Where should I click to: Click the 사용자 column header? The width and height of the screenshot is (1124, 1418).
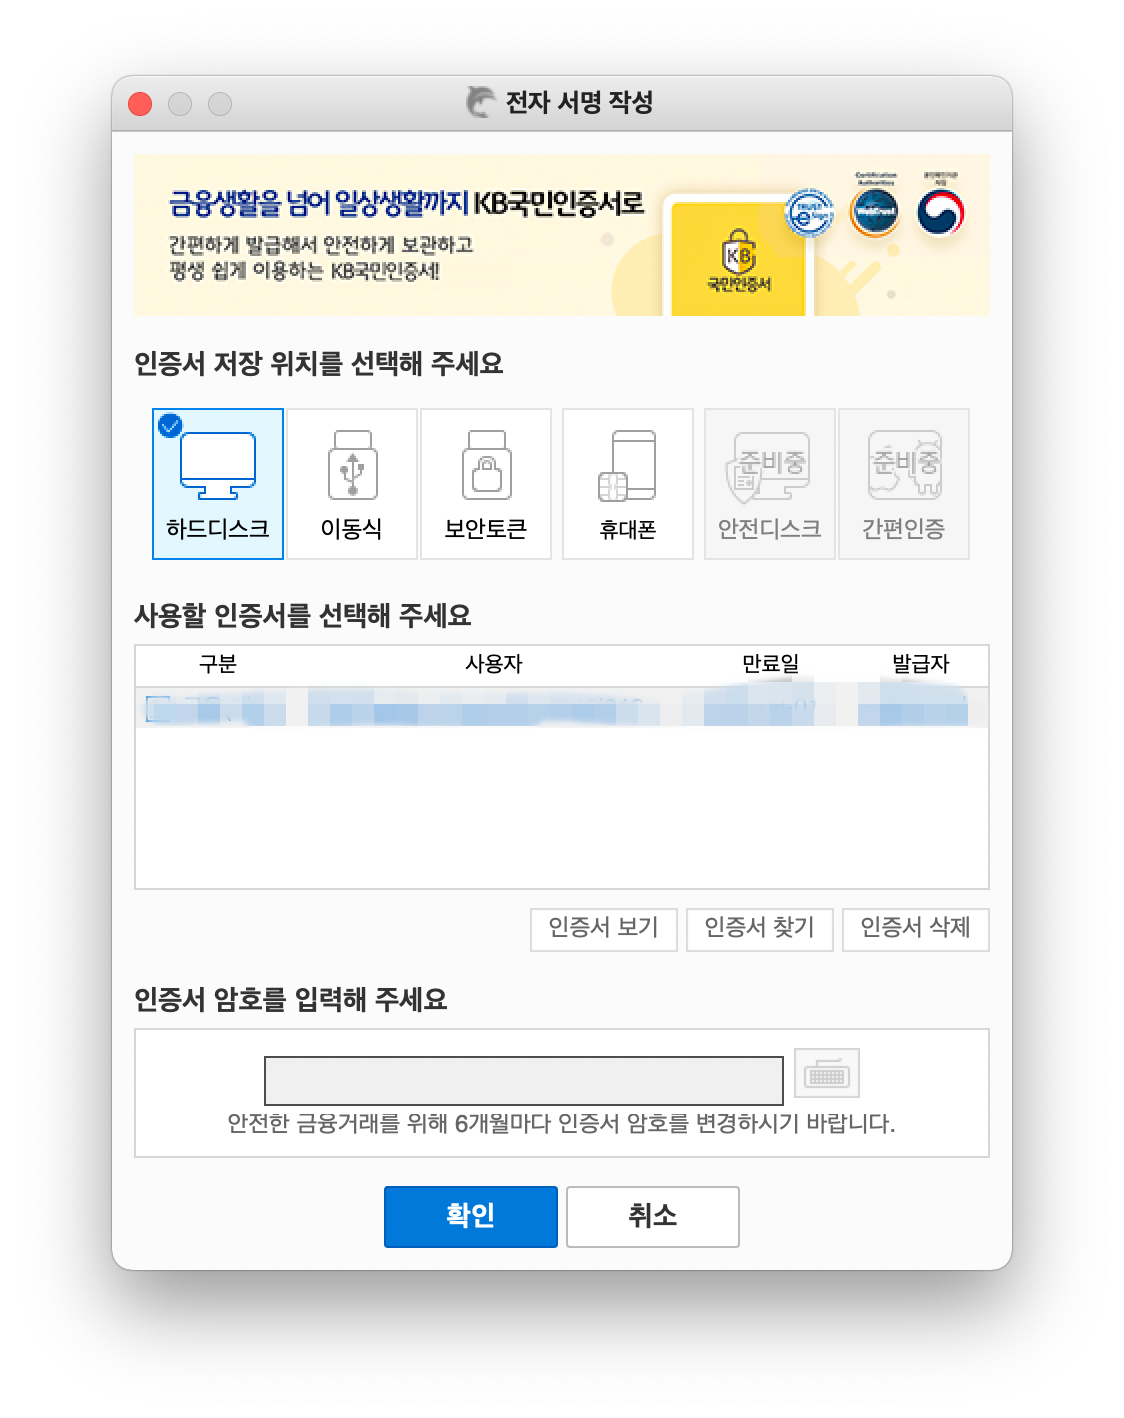coord(492,663)
